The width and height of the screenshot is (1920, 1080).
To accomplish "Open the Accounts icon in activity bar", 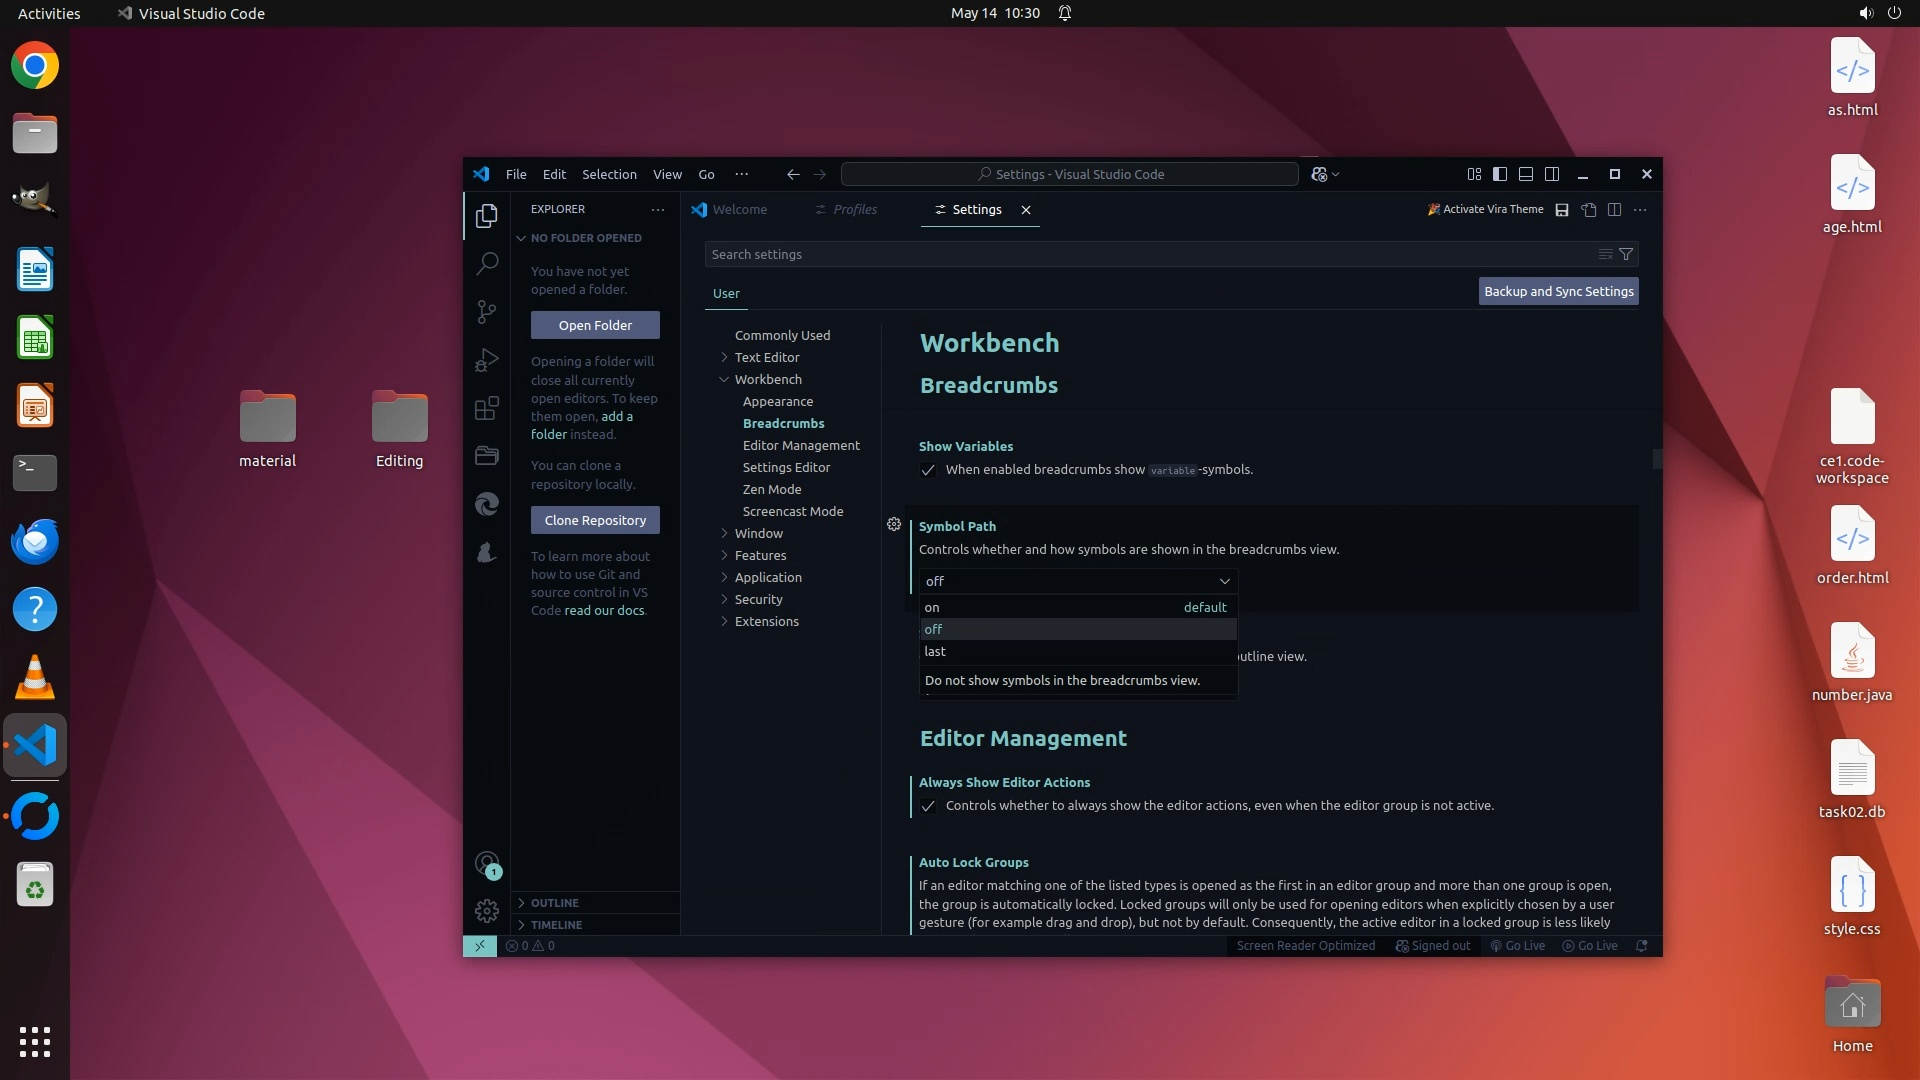I will [x=487, y=863].
